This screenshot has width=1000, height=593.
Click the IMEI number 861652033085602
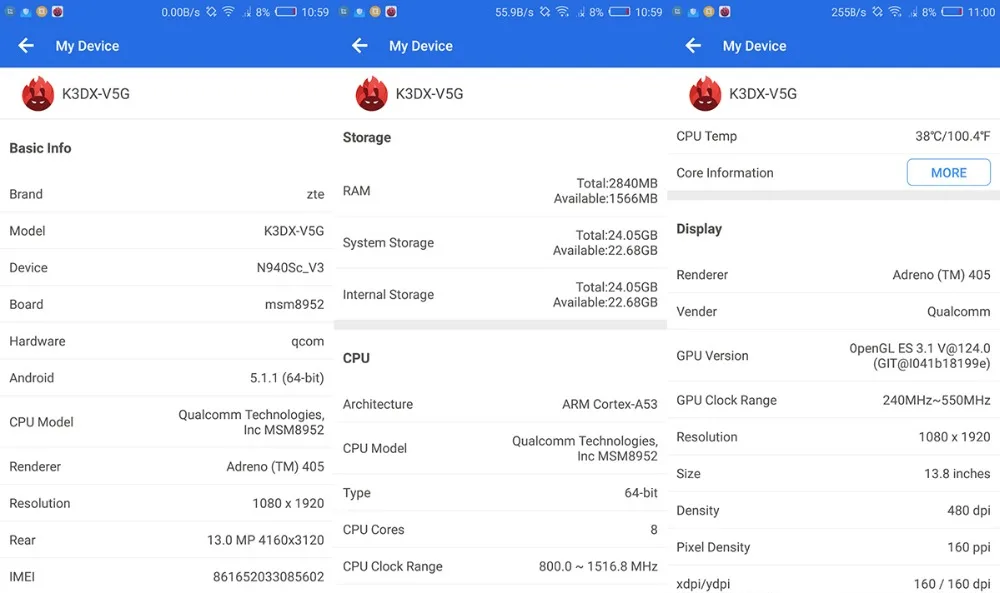268,576
